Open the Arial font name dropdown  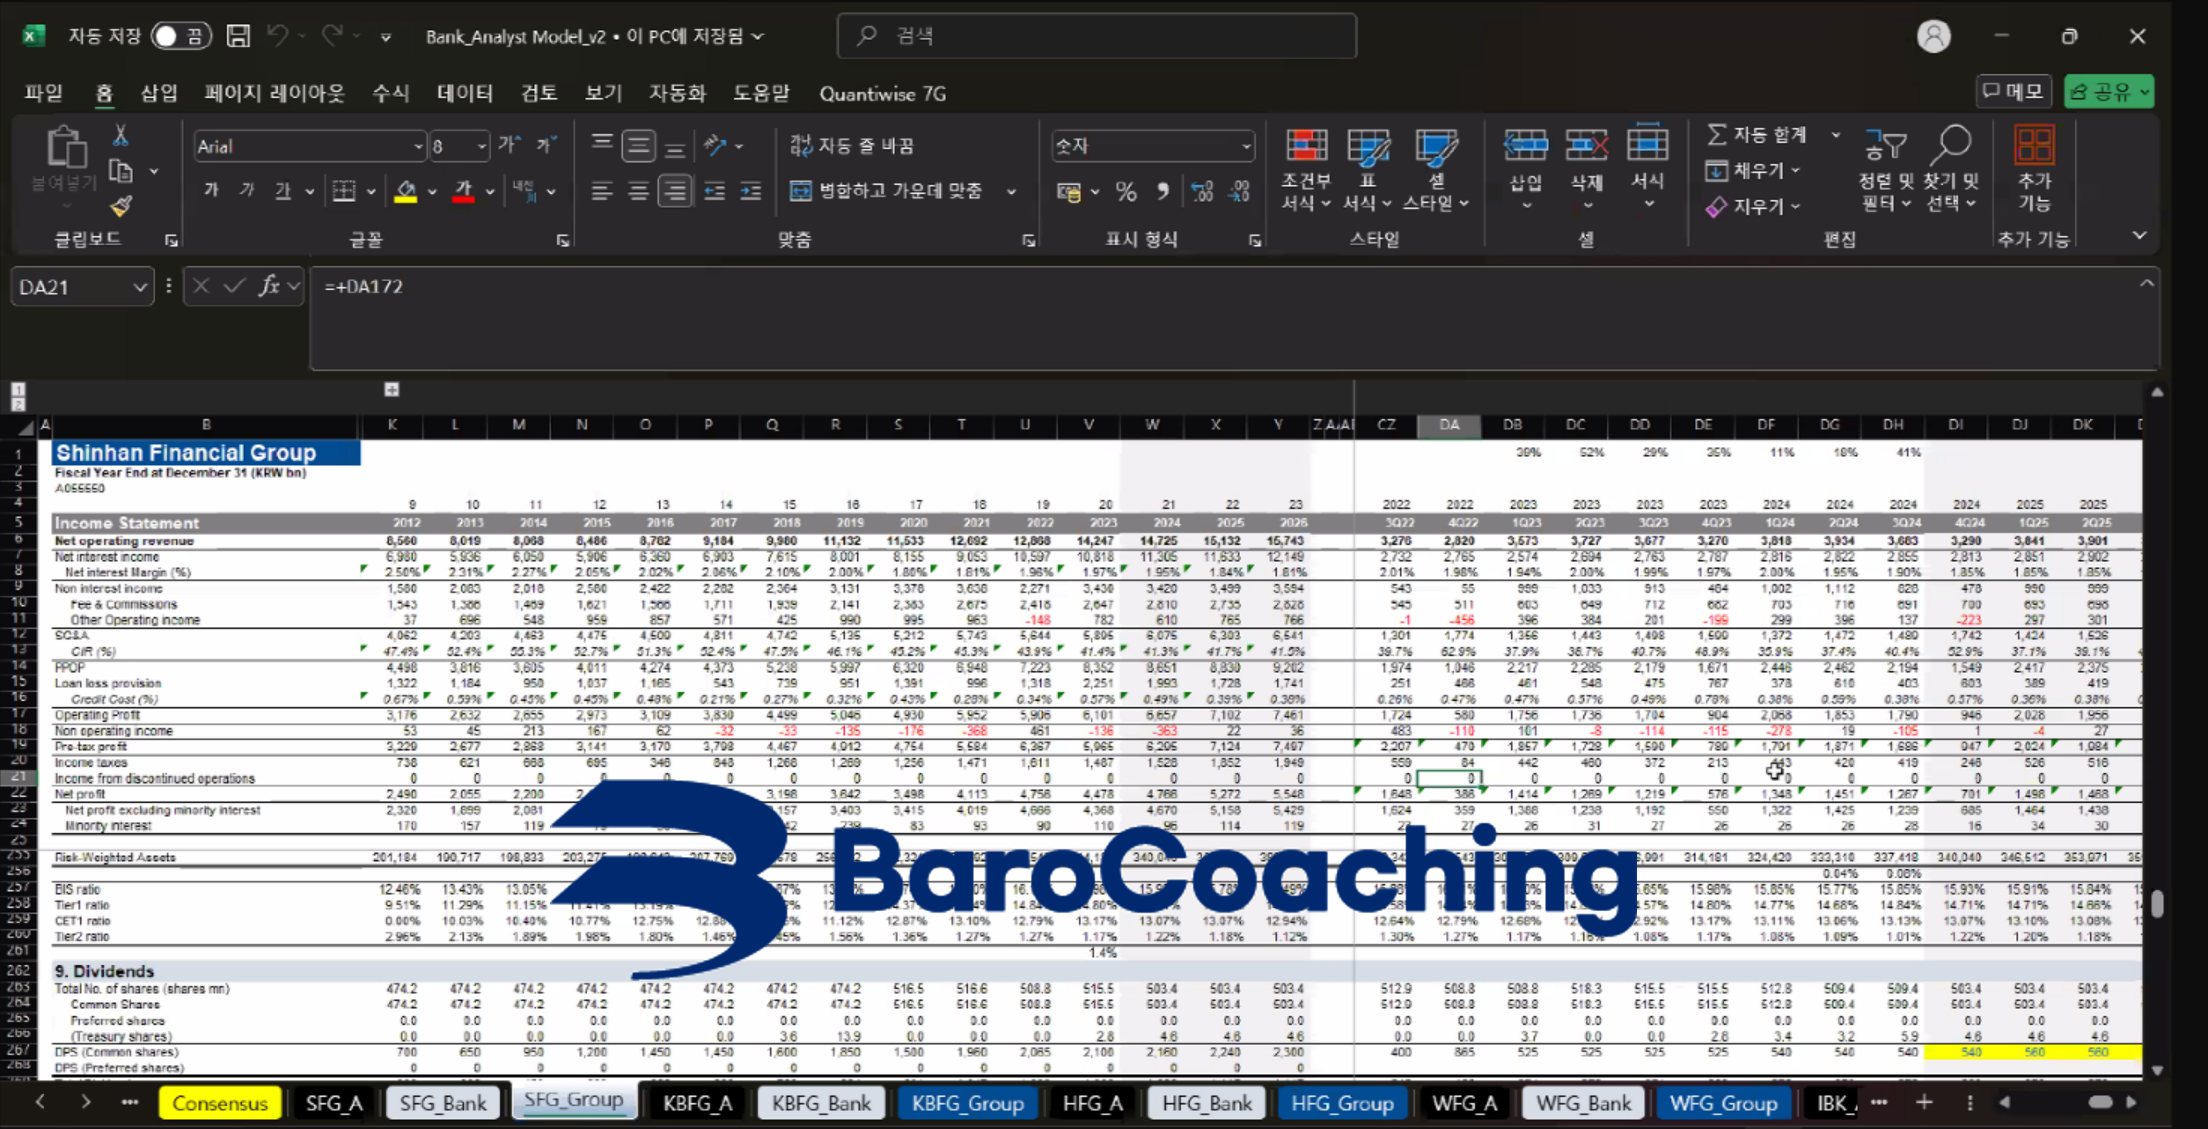418,147
